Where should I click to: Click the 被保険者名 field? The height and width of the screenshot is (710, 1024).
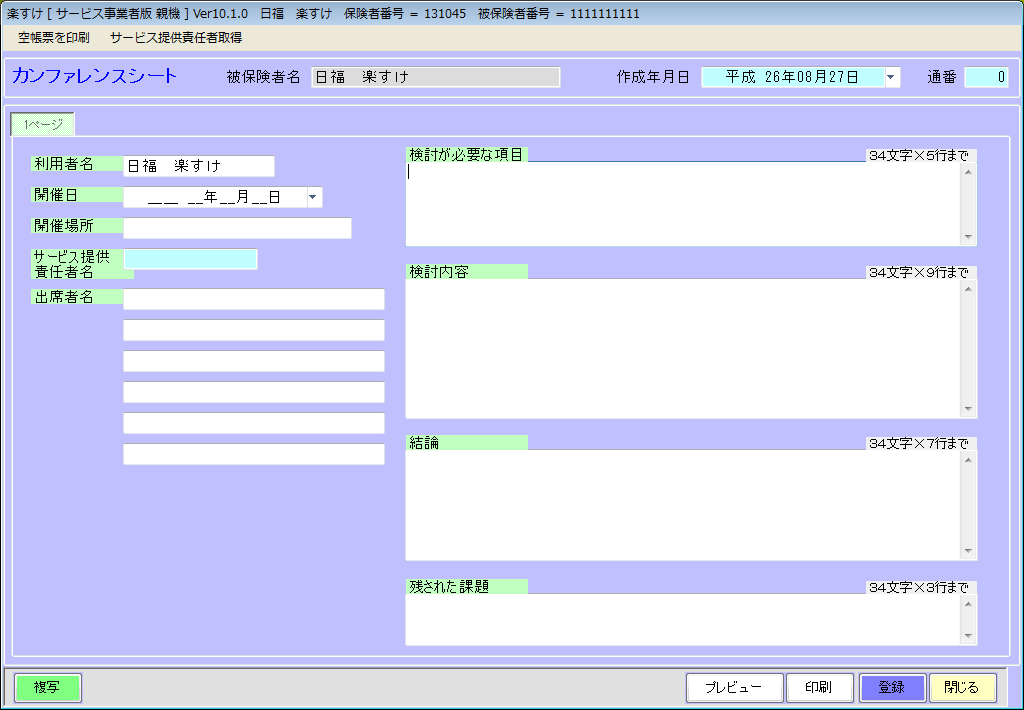point(436,77)
